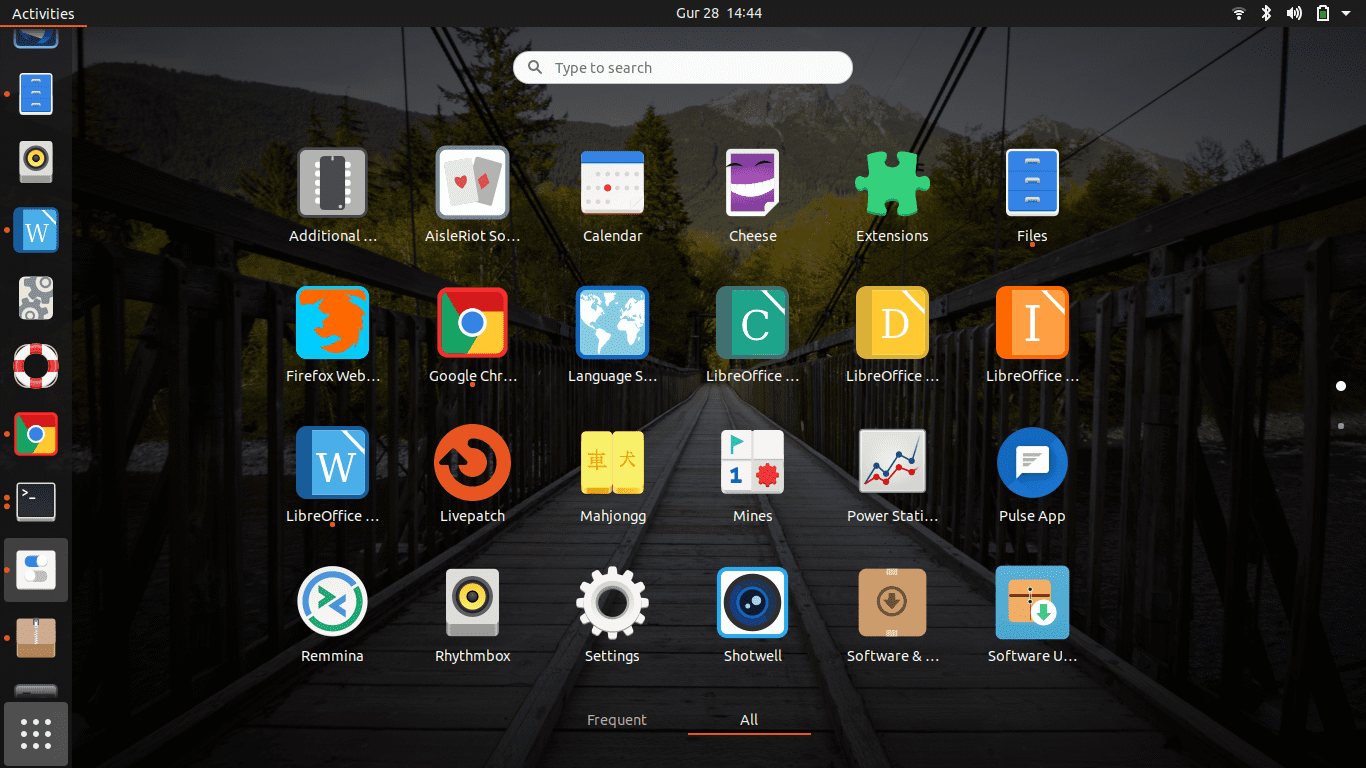This screenshot has height=768, width=1366.
Task: Click Activities in the top bar
Action: pos(43,13)
